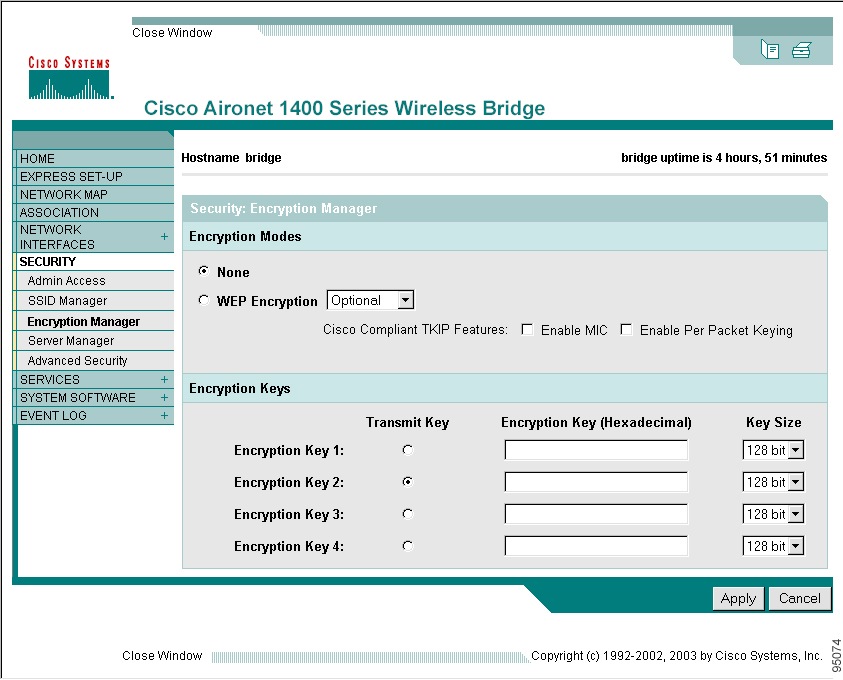Open Key Size dropdown for Key 4
Viewport: 843px width, 680px height.
click(x=773, y=546)
